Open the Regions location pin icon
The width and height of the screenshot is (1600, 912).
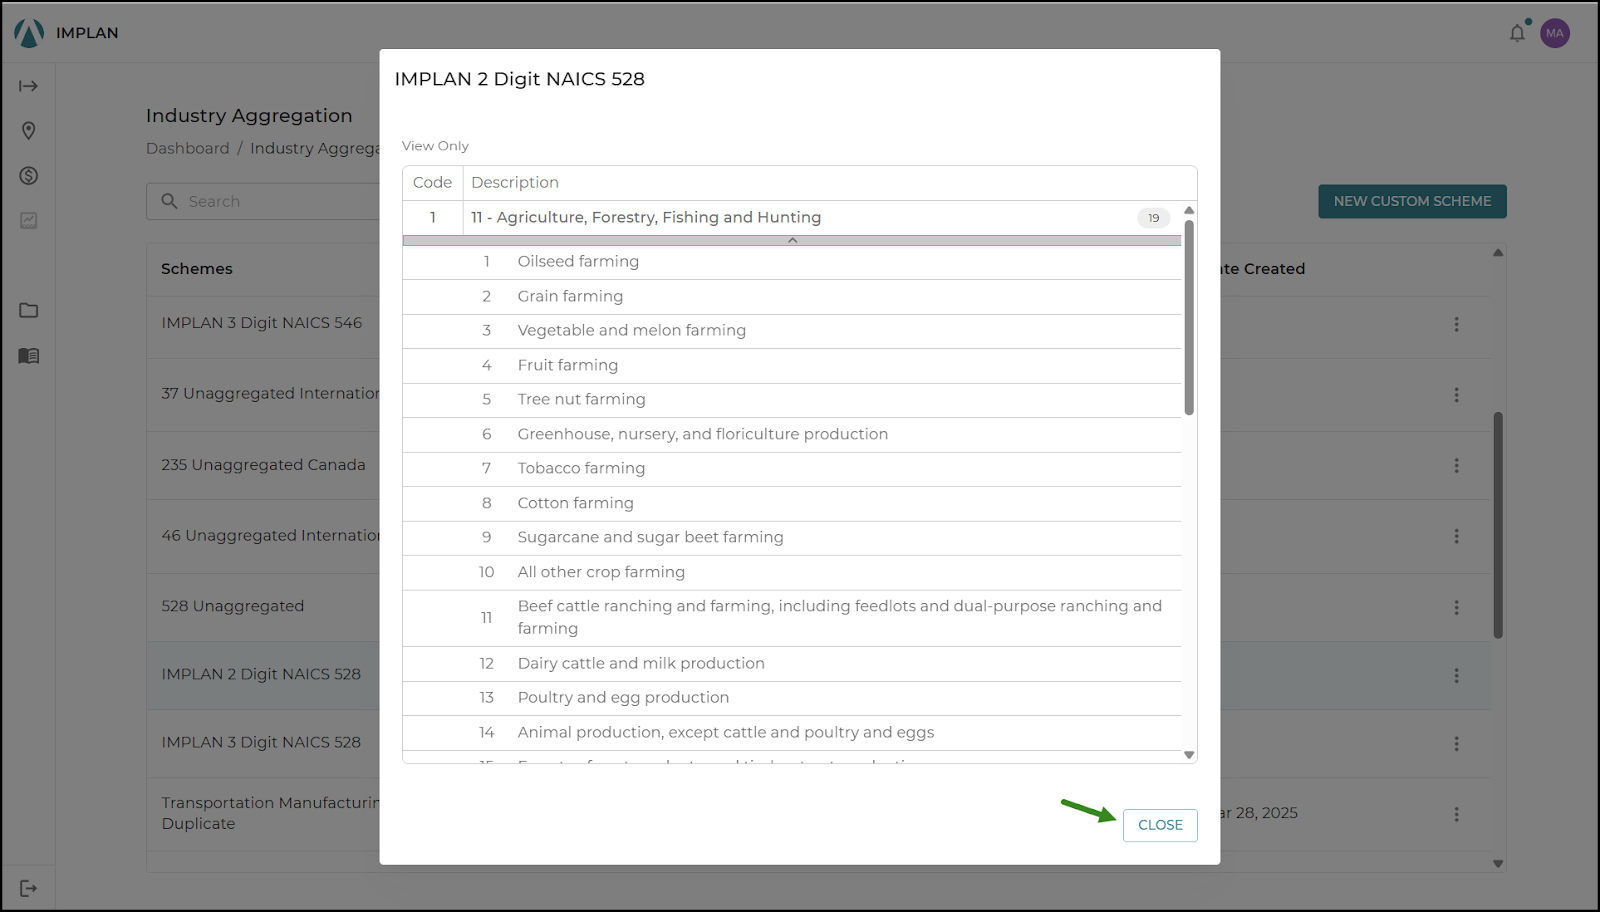pyautogui.click(x=29, y=131)
